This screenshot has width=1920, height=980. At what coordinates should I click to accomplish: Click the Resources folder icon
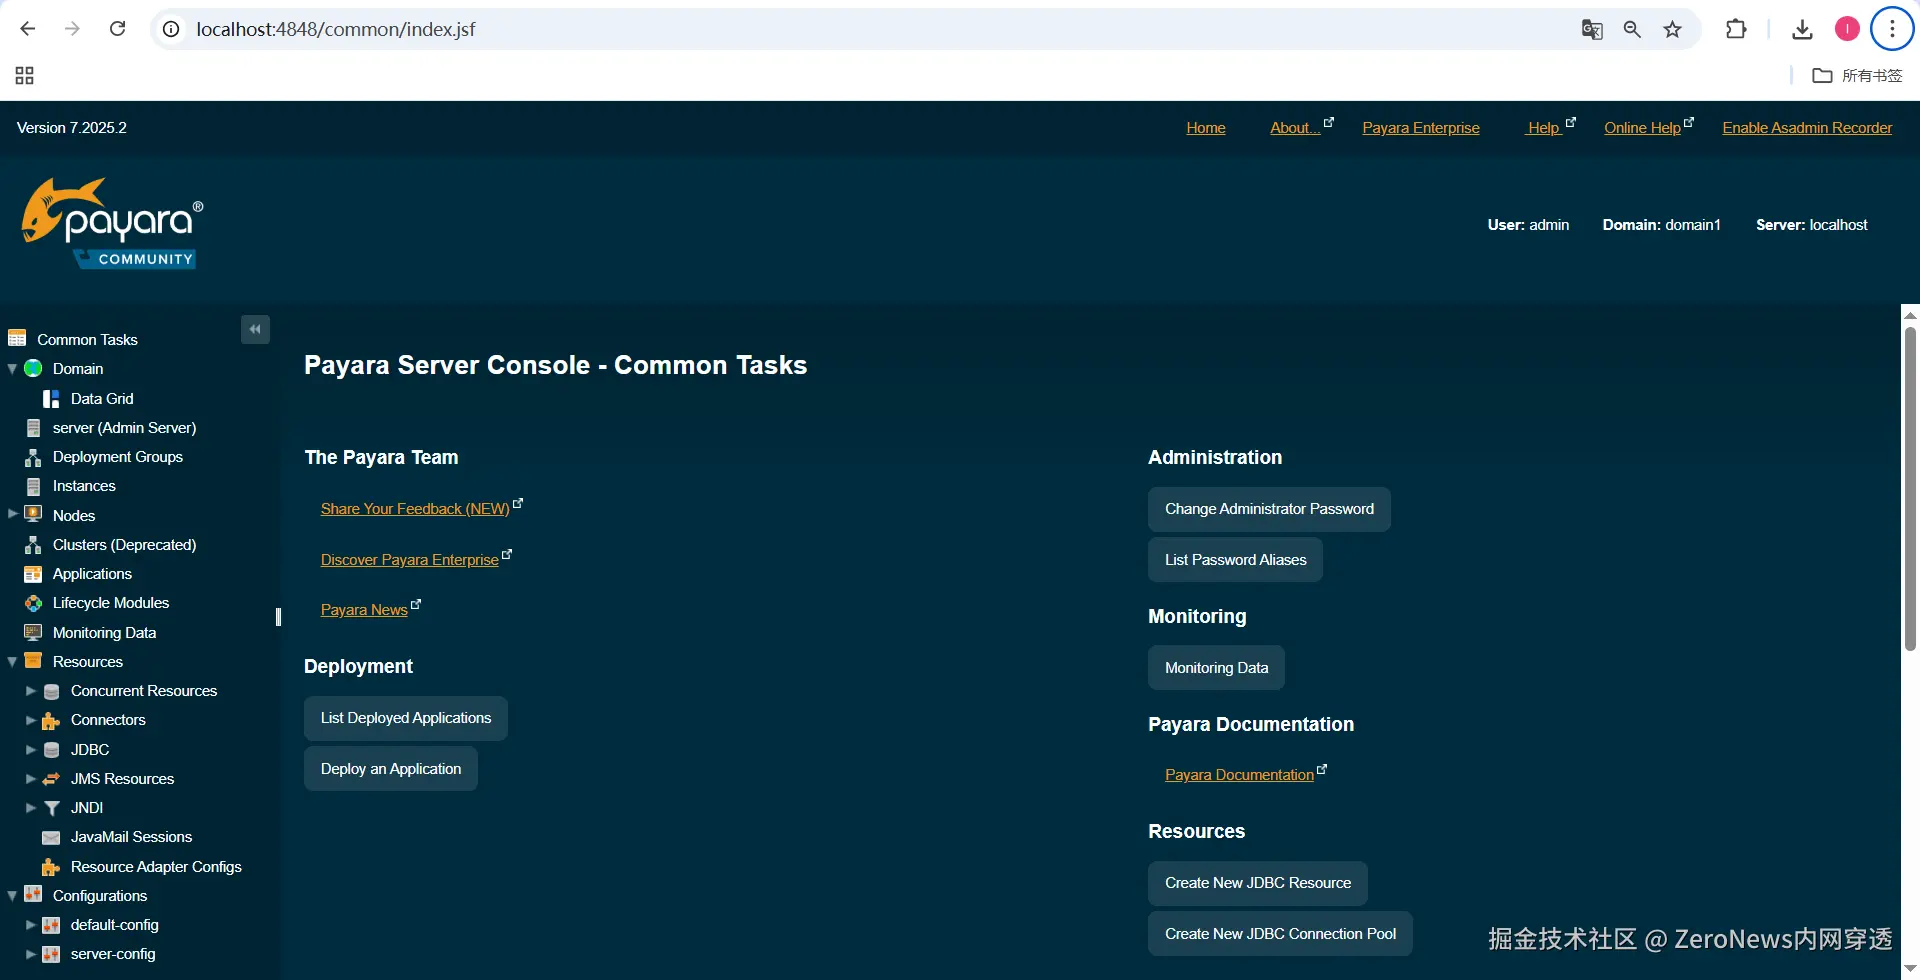point(33,661)
